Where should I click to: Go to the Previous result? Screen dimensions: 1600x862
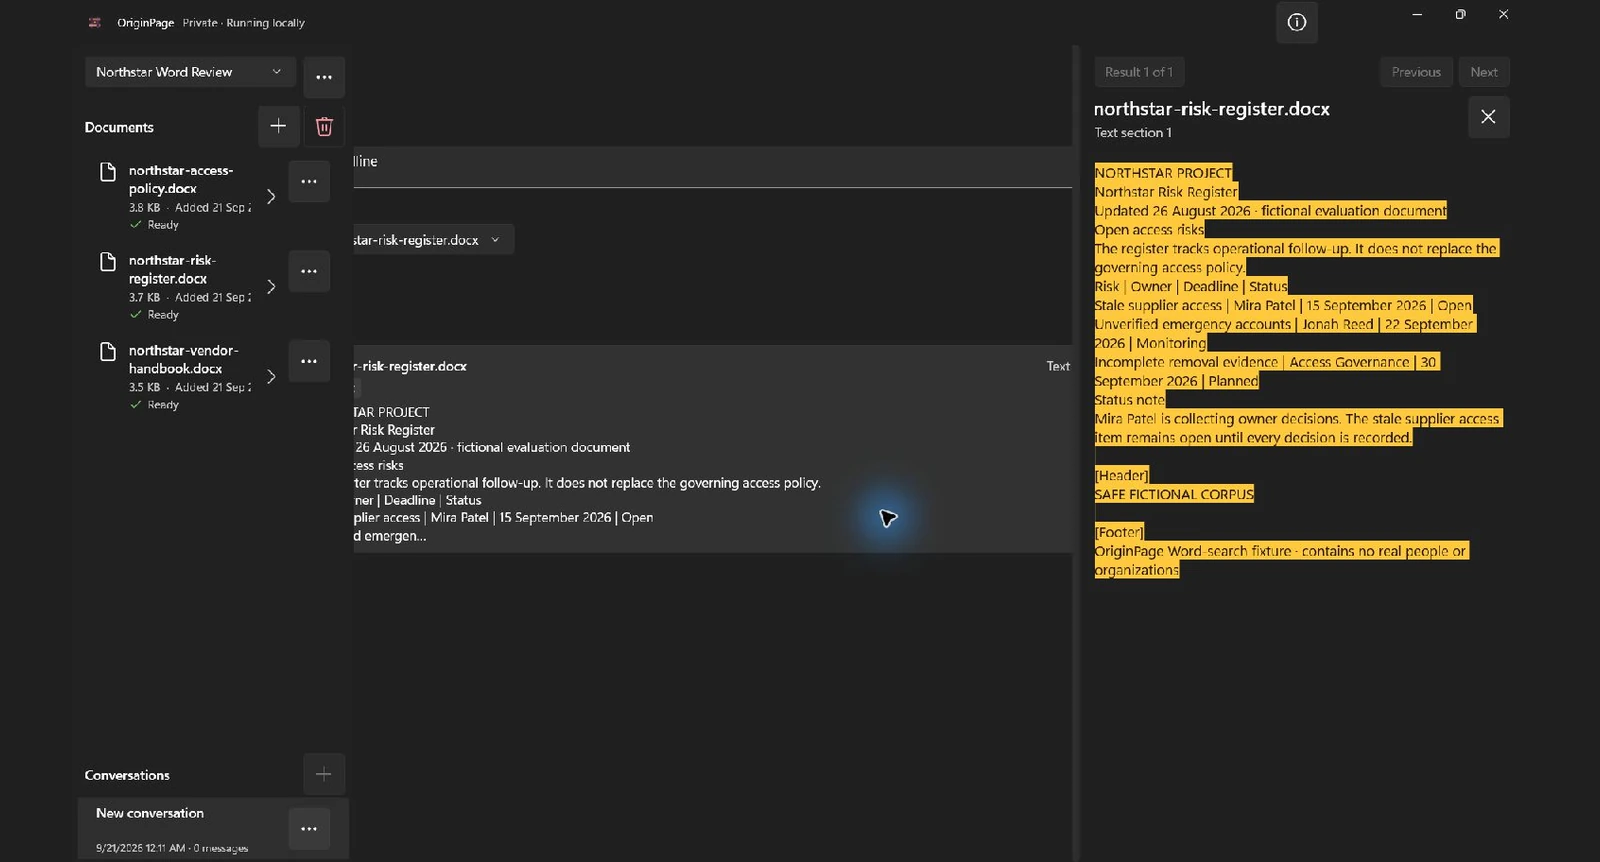pyautogui.click(x=1416, y=72)
